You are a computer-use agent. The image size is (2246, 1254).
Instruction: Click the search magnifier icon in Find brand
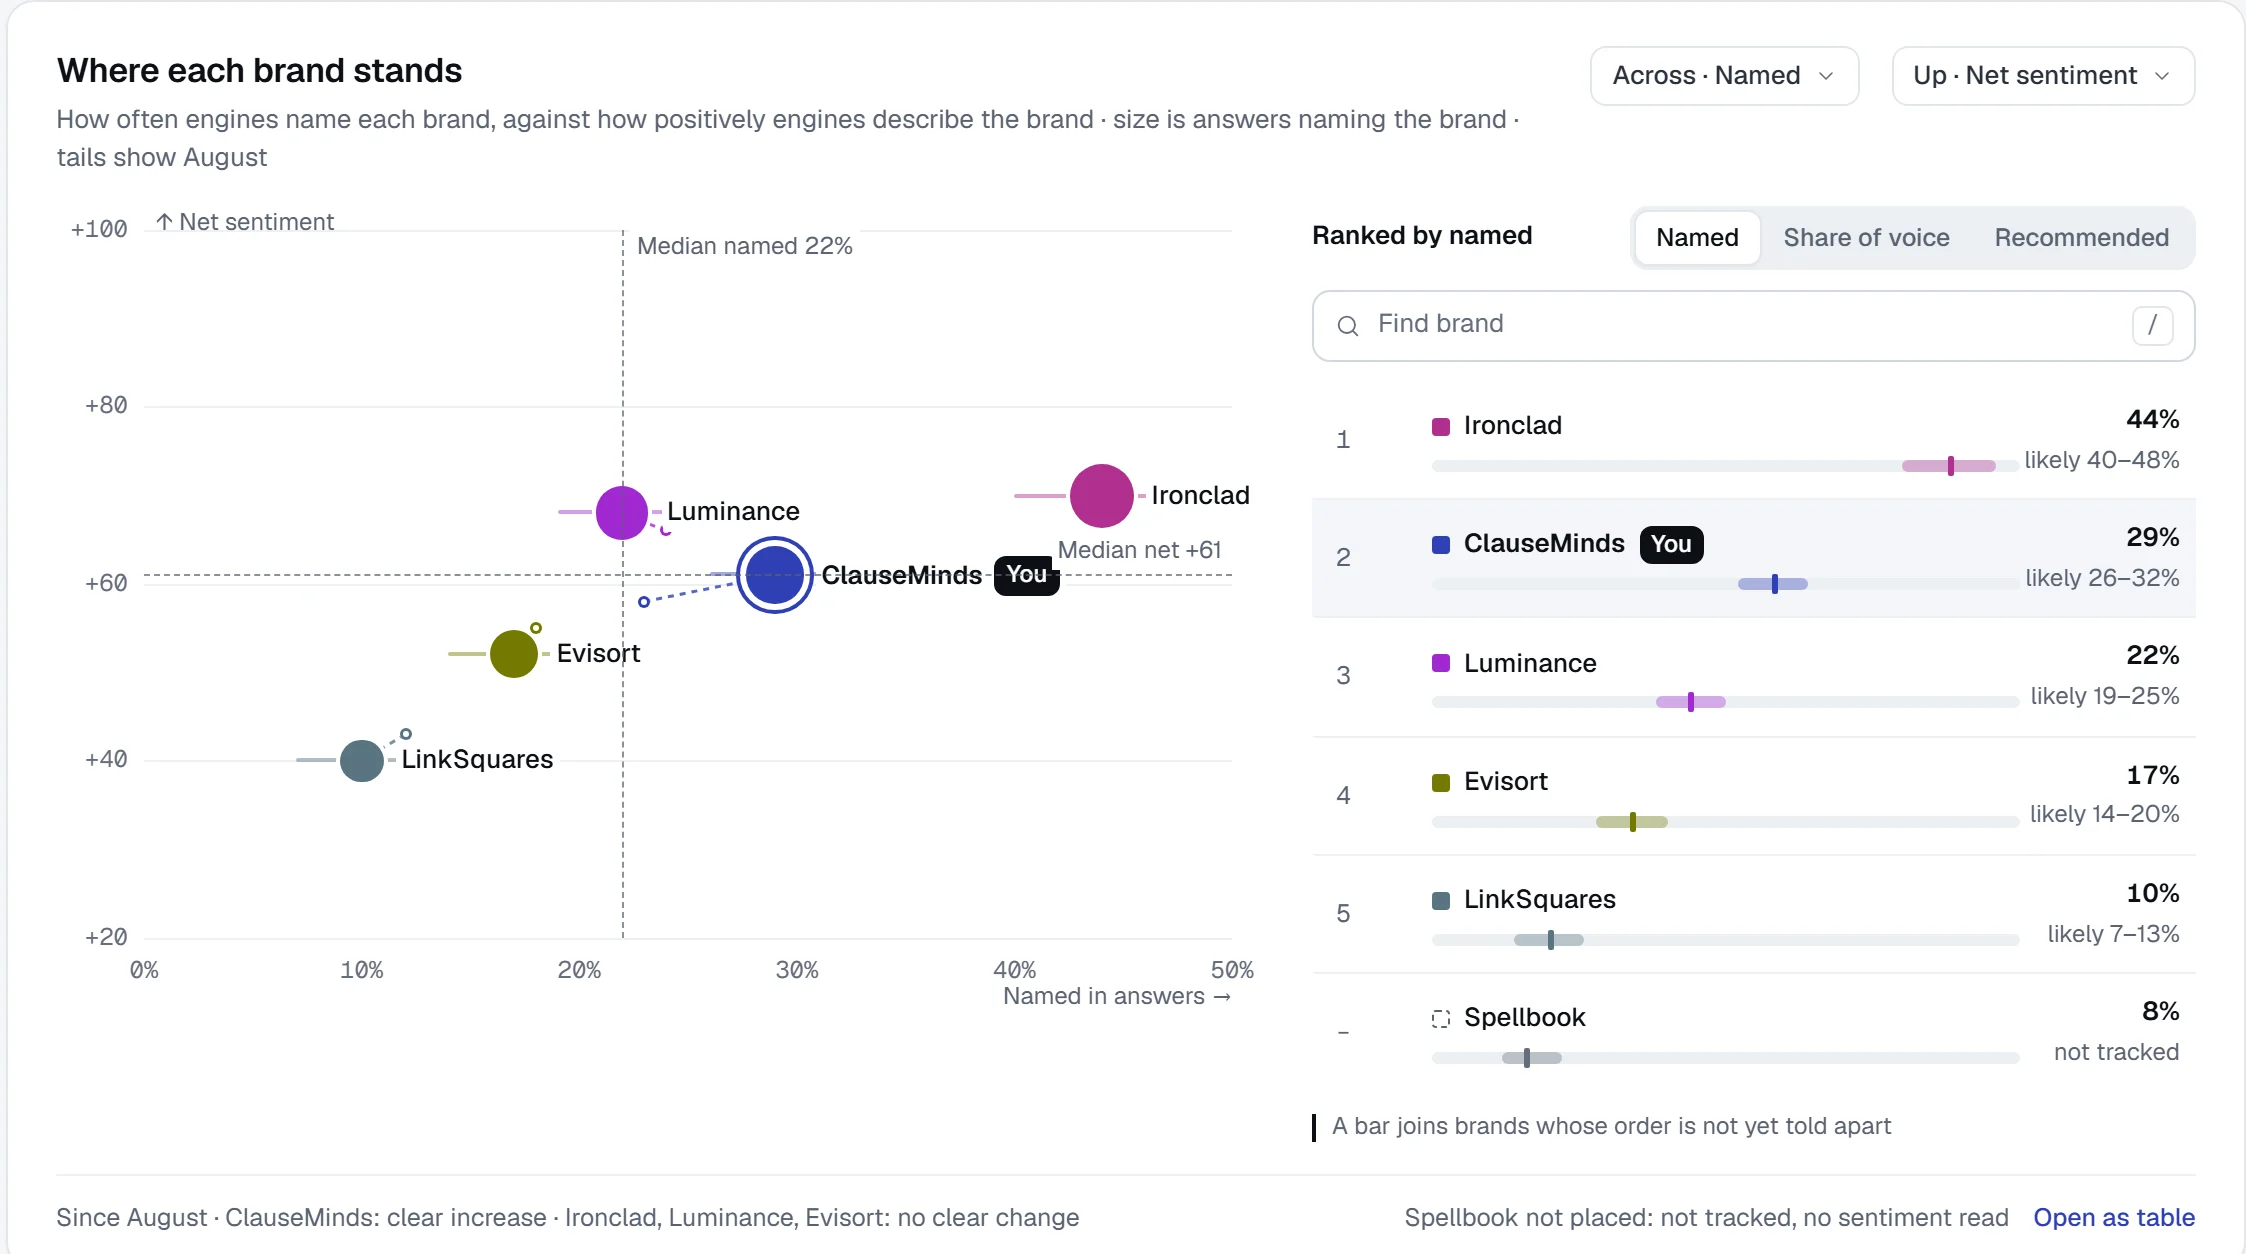click(1347, 325)
